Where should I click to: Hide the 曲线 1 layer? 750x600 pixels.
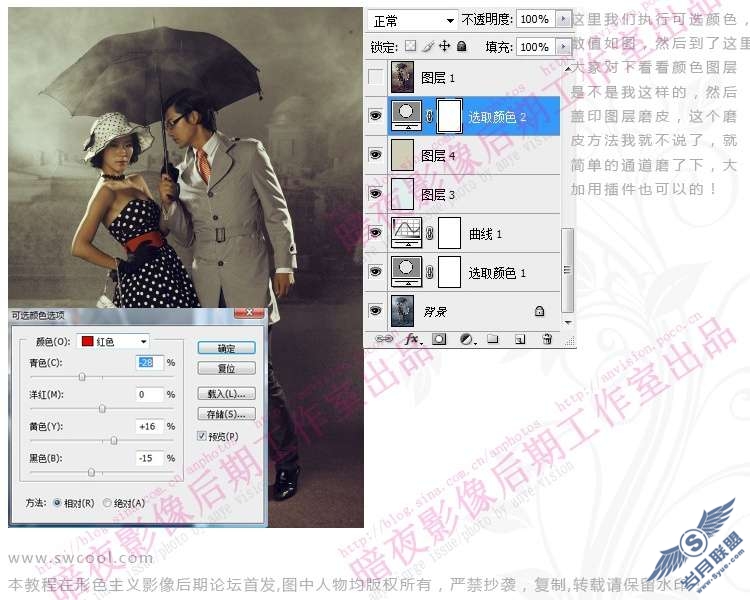click(375, 232)
